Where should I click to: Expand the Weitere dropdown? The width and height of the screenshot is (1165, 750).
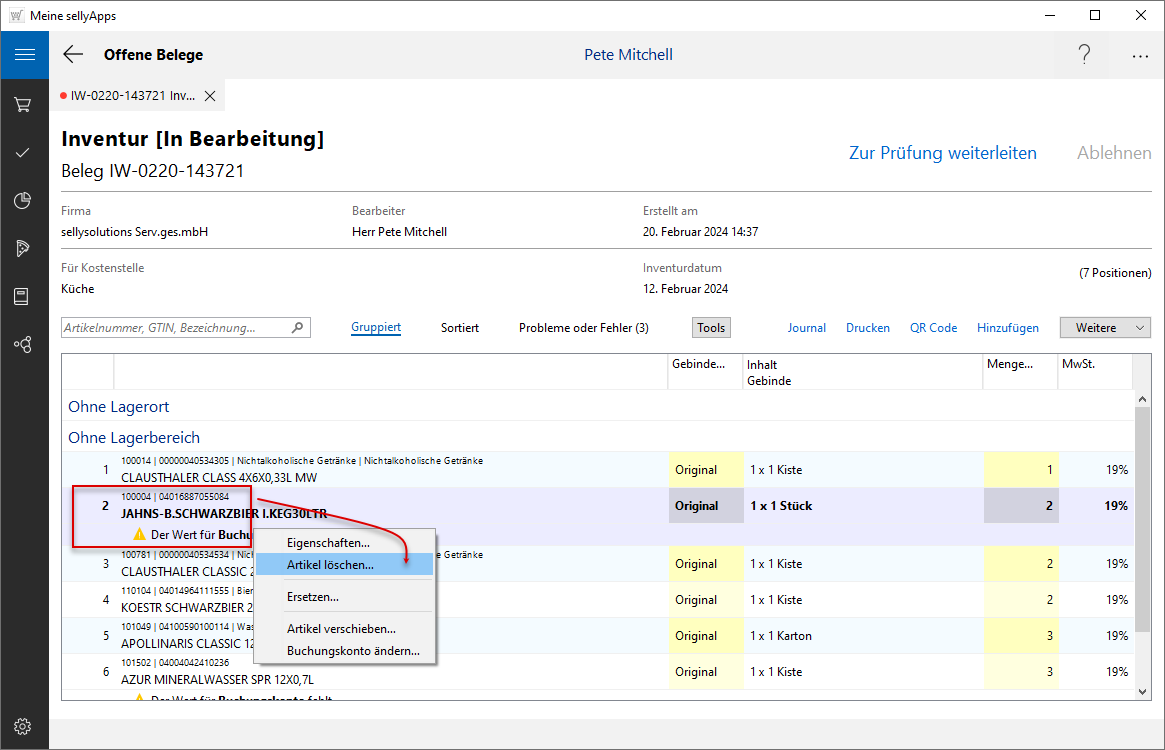click(1105, 328)
